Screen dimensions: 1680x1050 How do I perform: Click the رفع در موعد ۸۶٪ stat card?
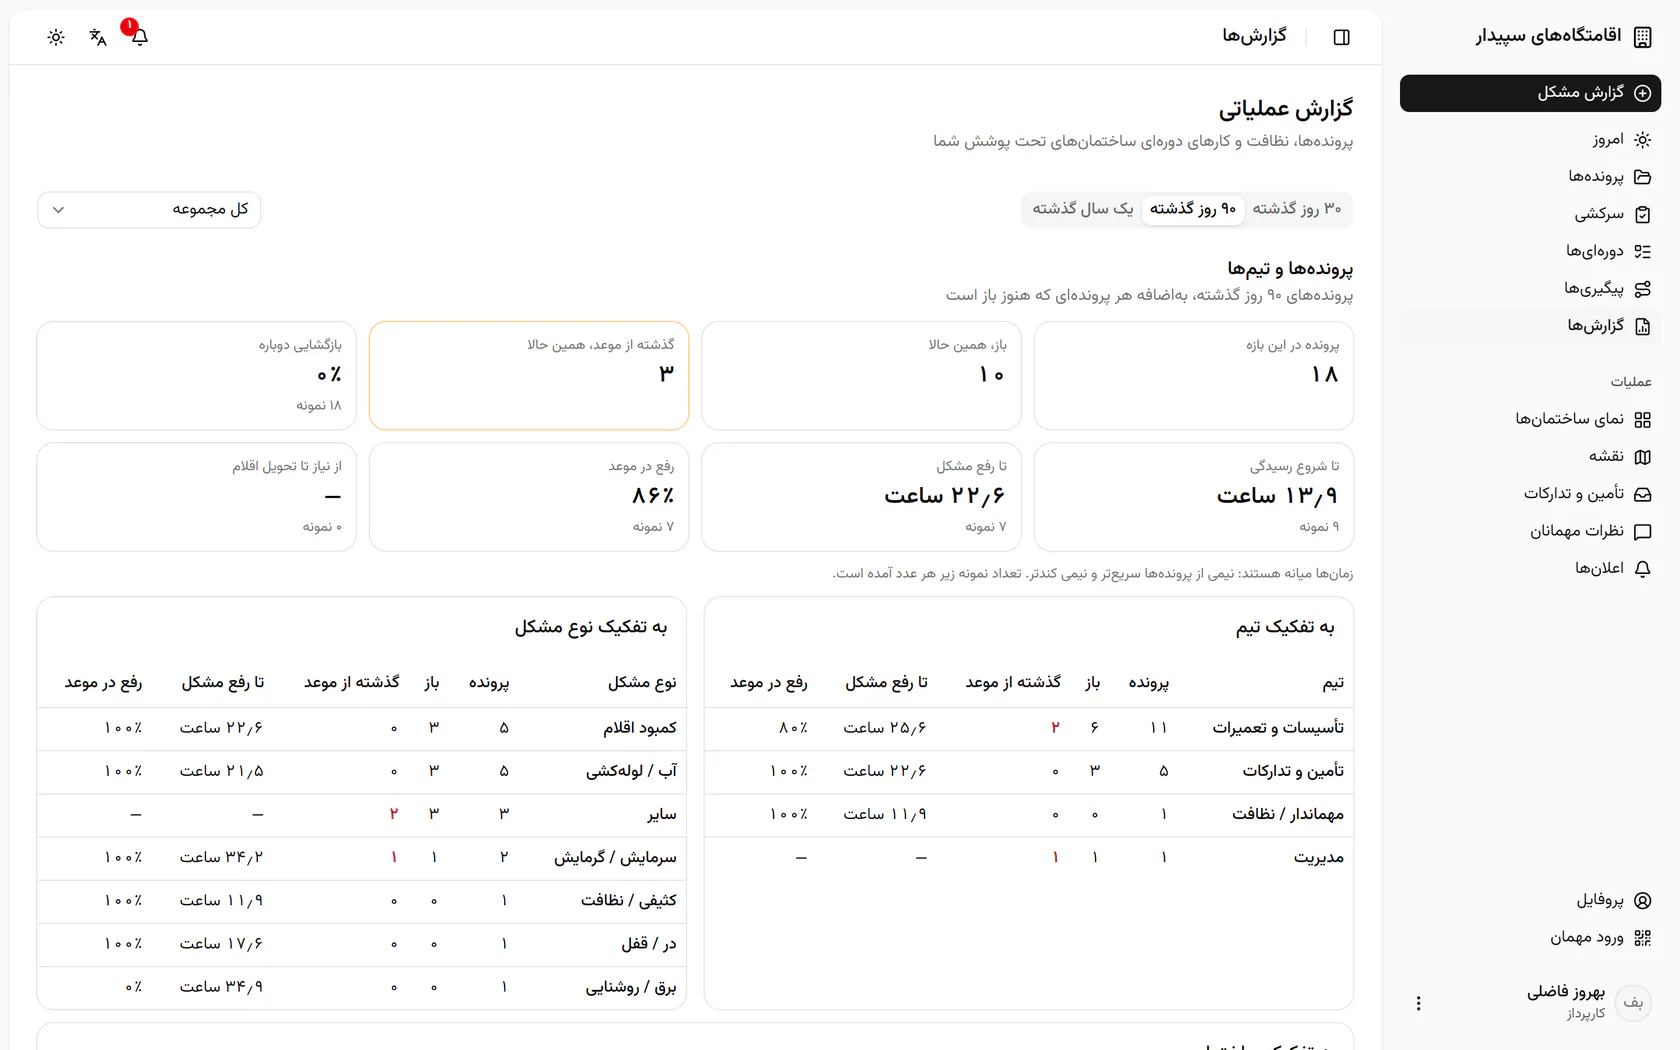click(529, 497)
